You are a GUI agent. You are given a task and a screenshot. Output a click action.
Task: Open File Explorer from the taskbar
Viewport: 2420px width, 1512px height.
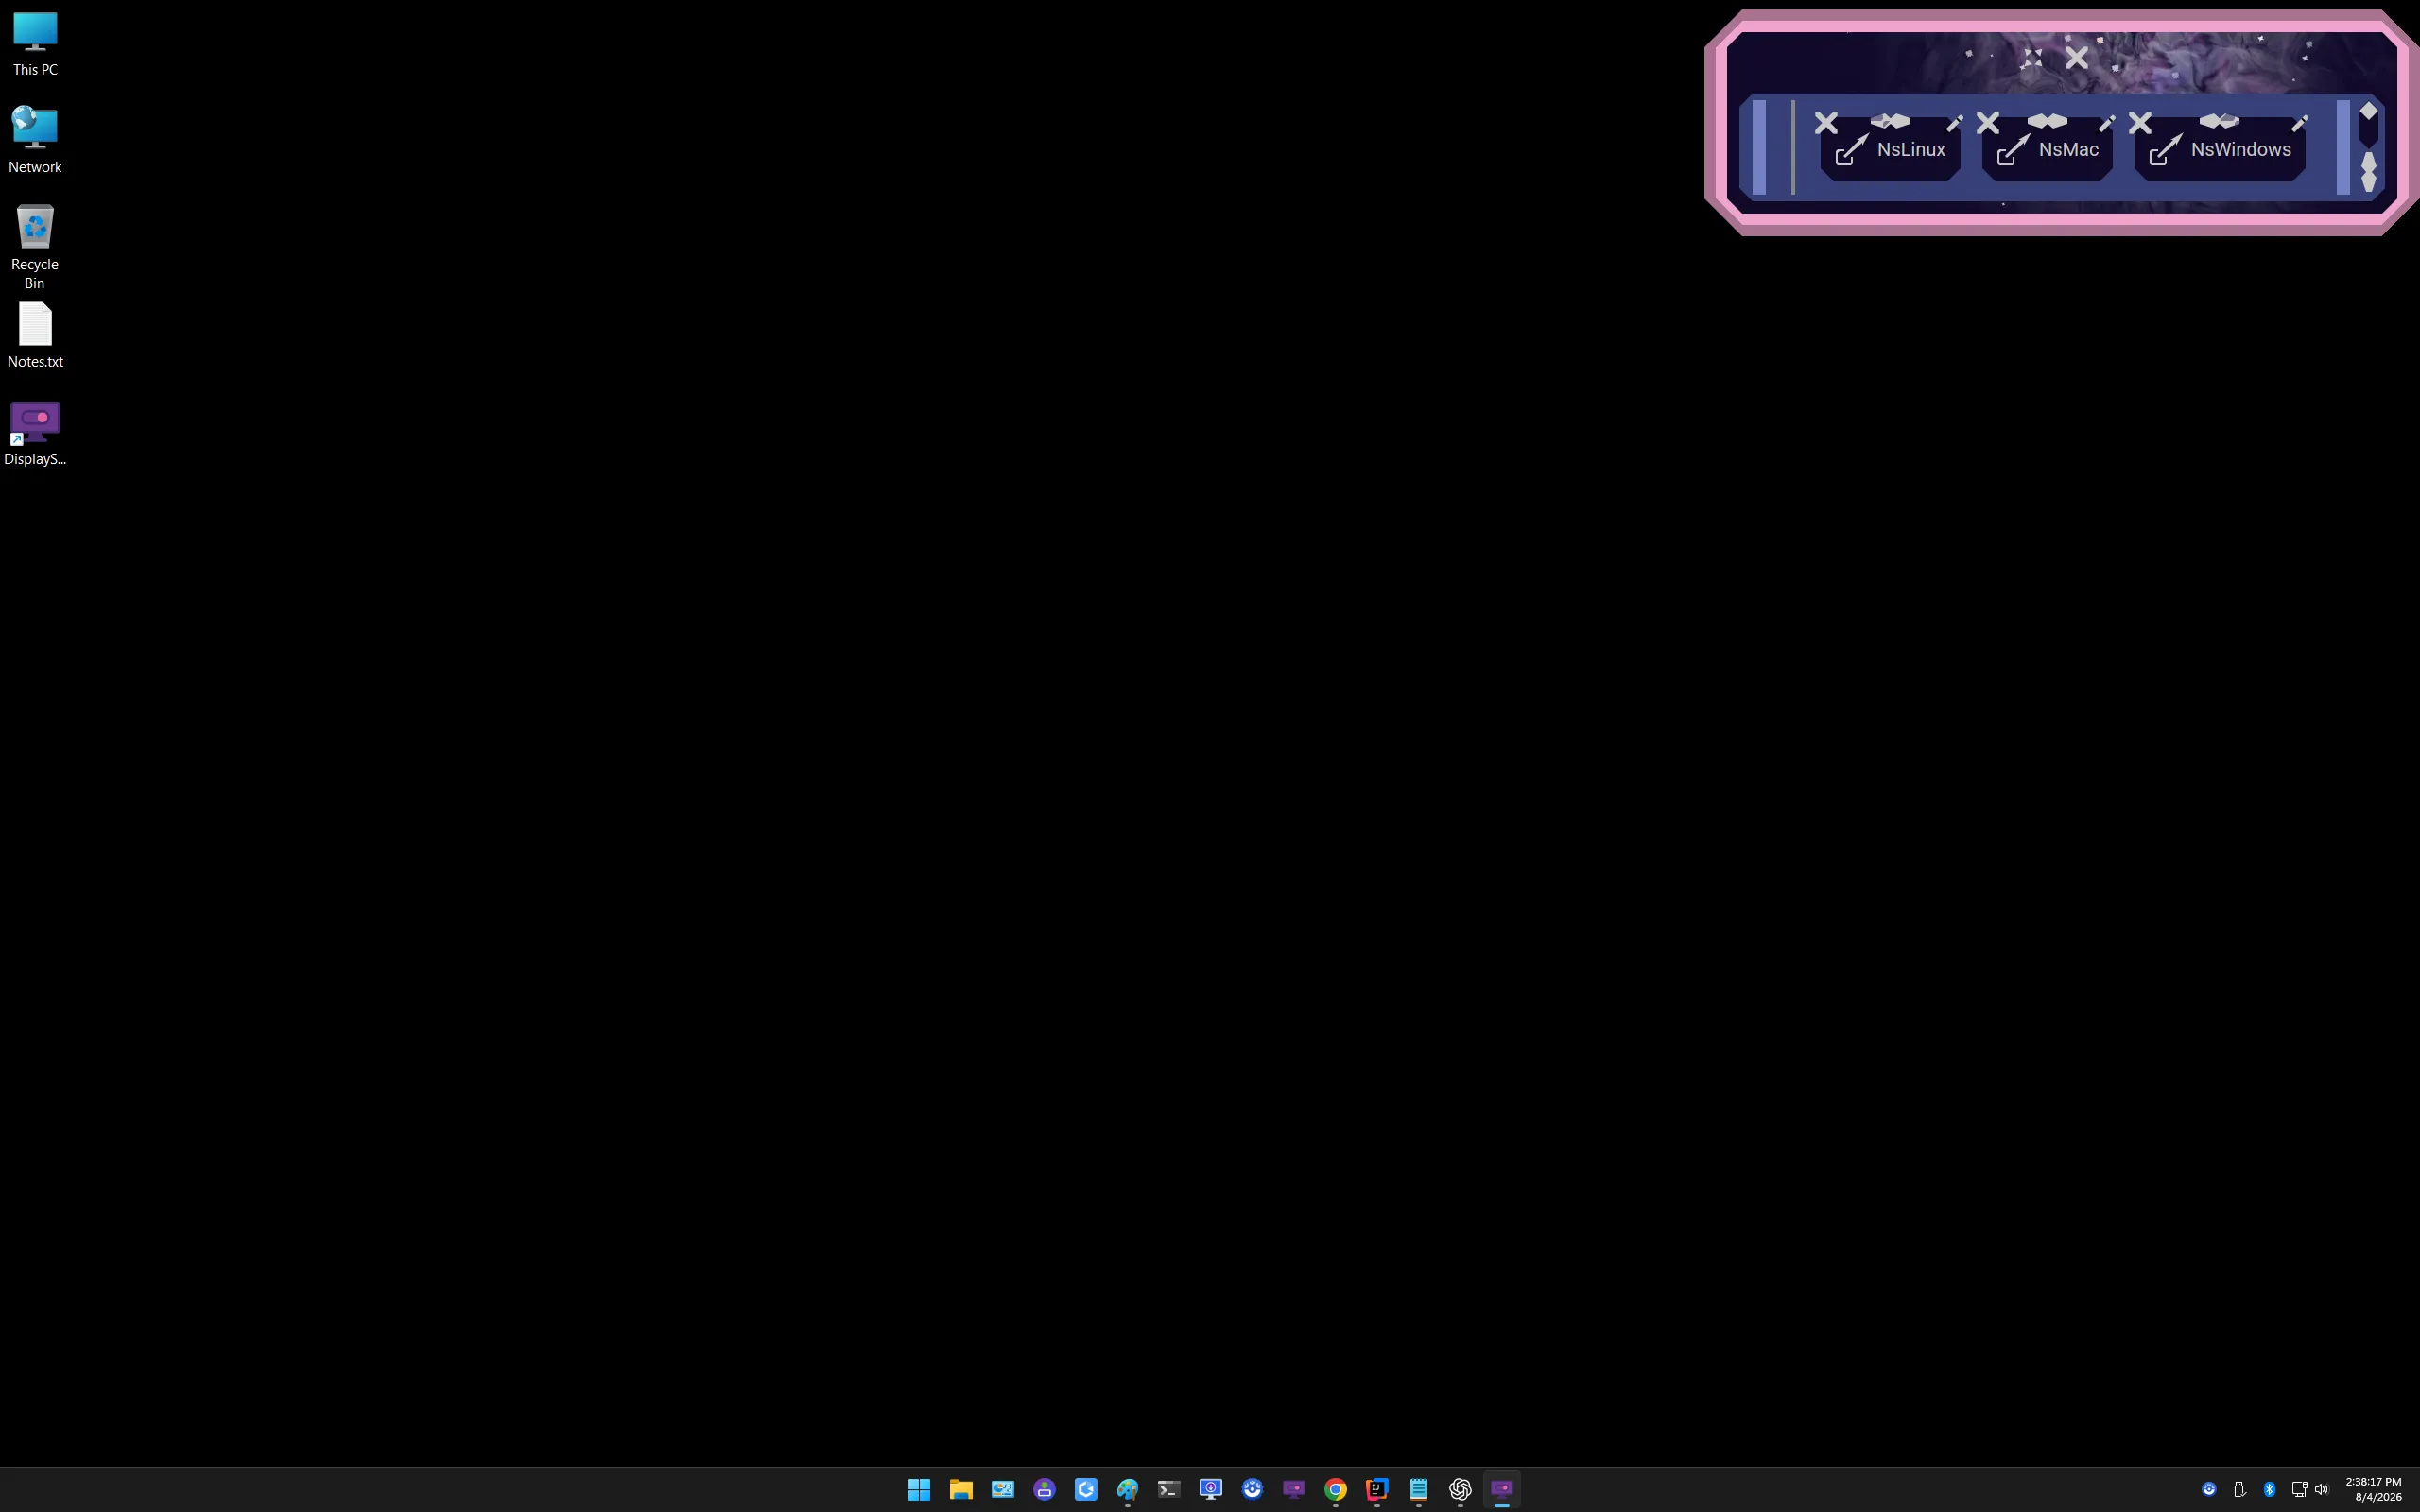pyautogui.click(x=961, y=1489)
